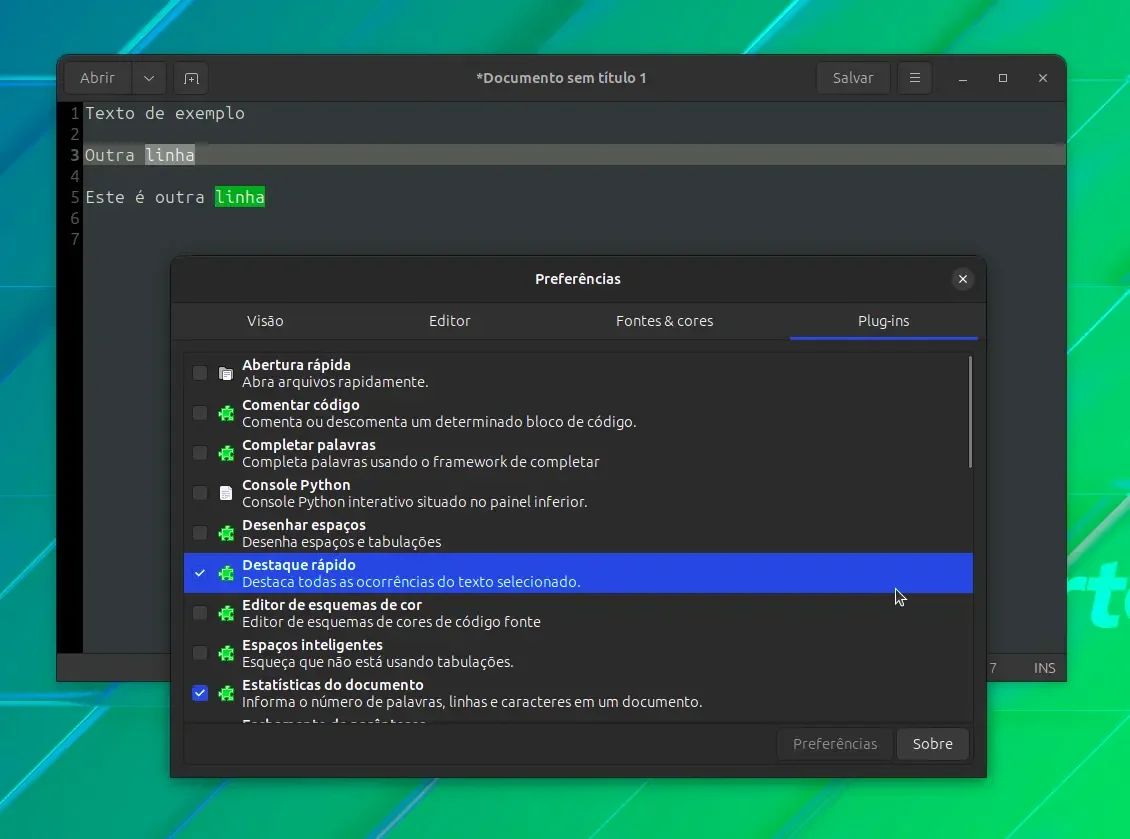
Task: Select the 'Completar palavras' plugin name
Action: pyautogui.click(x=308, y=445)
